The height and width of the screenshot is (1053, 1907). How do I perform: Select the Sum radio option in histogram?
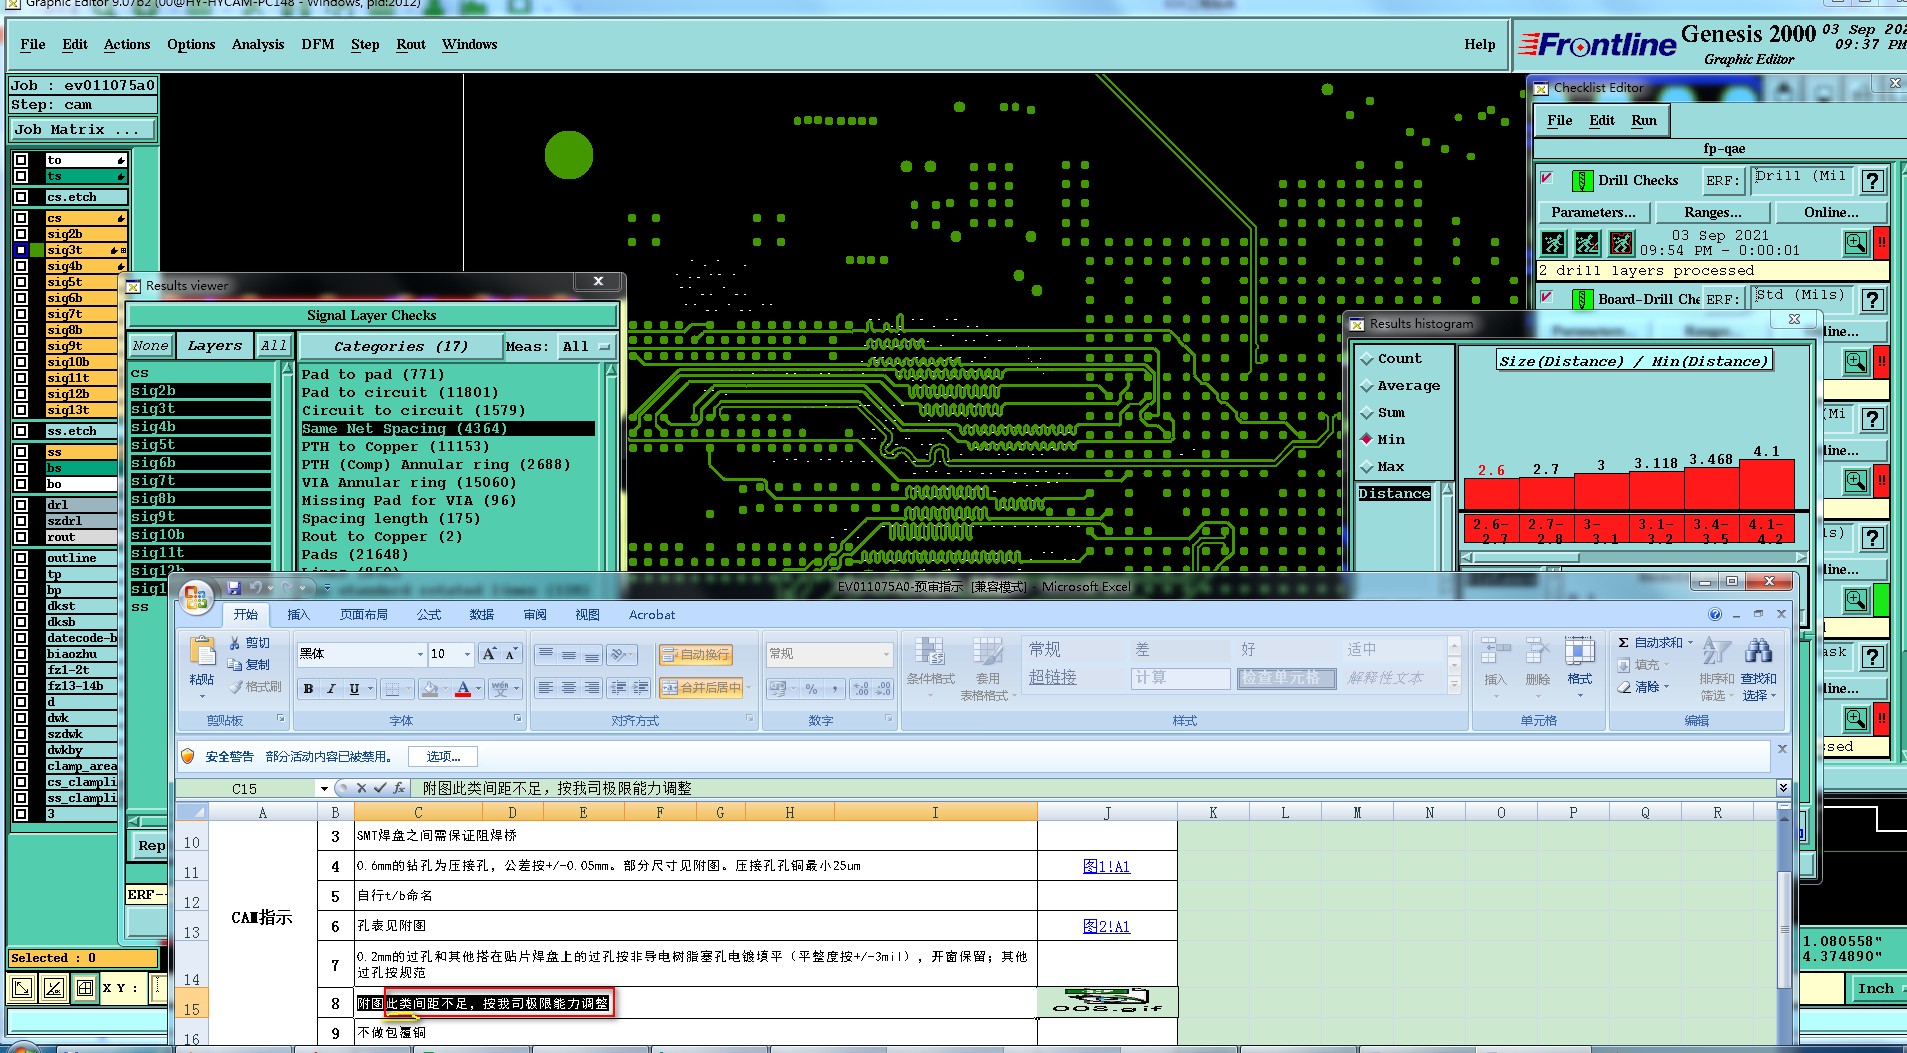(x=1366, y=413)
